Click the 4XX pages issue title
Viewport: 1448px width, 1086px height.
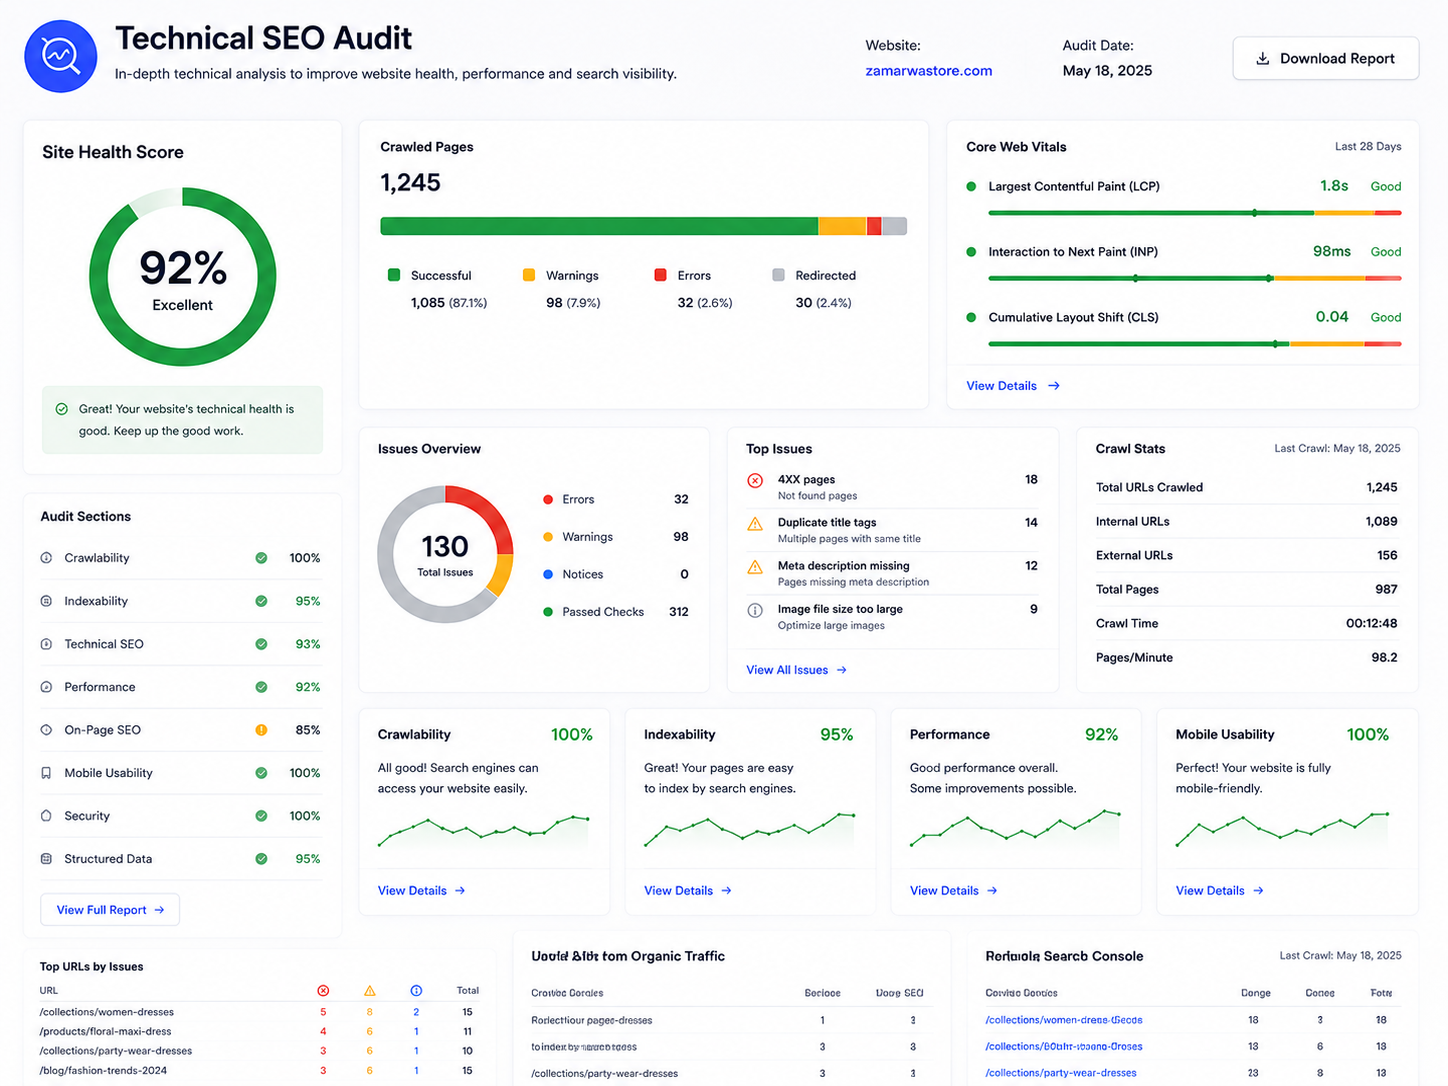tap(806, 480)
